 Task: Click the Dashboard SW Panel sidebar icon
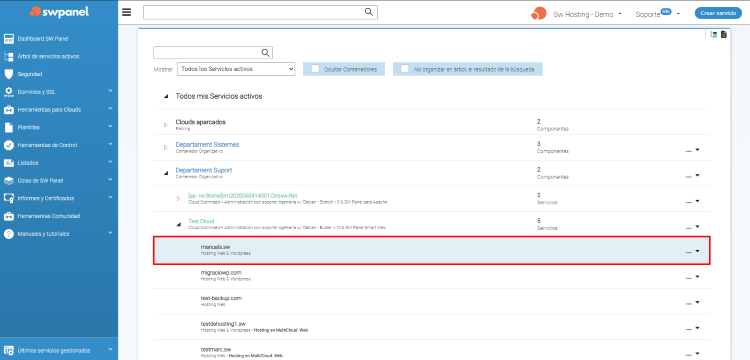[x=8, y=39]
